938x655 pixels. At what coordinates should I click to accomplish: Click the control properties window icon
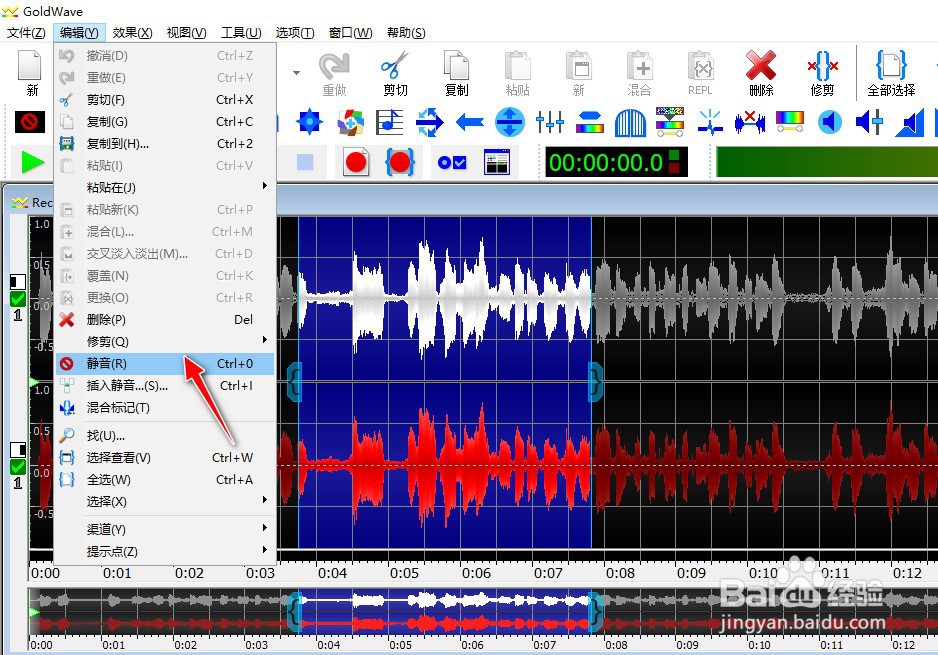pyautogui.click(x=497, y=162)
